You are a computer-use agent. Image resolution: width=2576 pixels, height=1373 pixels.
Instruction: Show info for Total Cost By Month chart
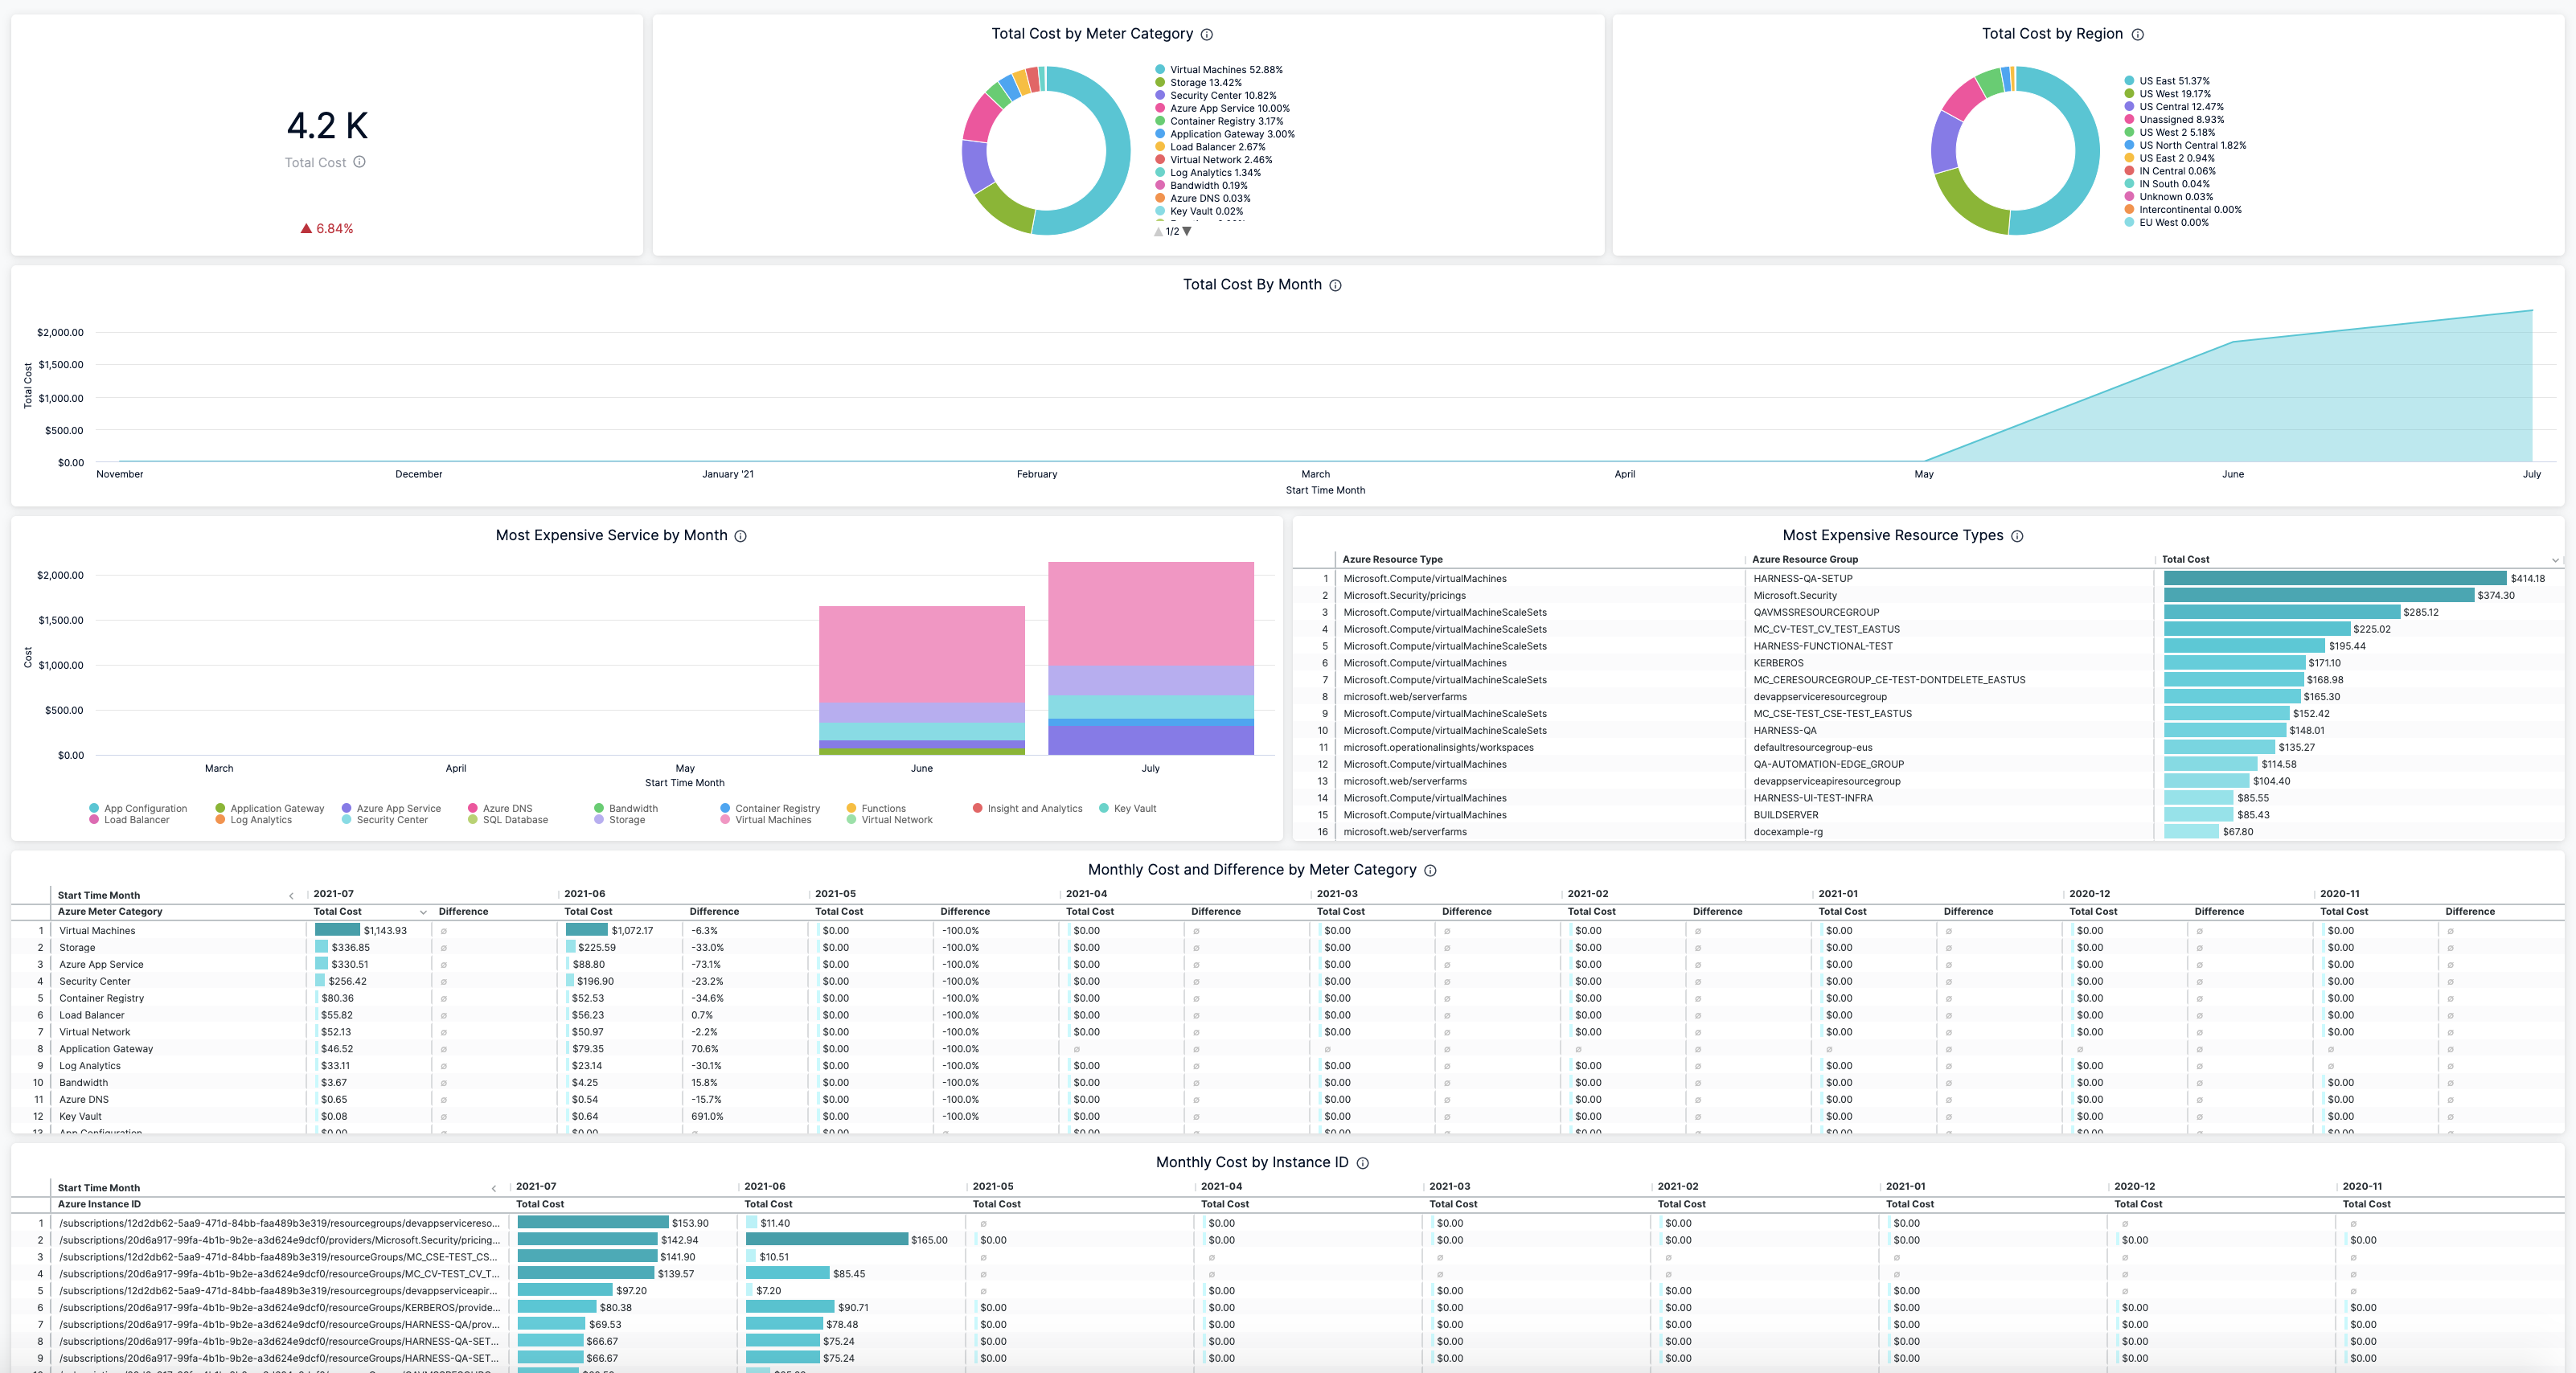click(1335, 285)
